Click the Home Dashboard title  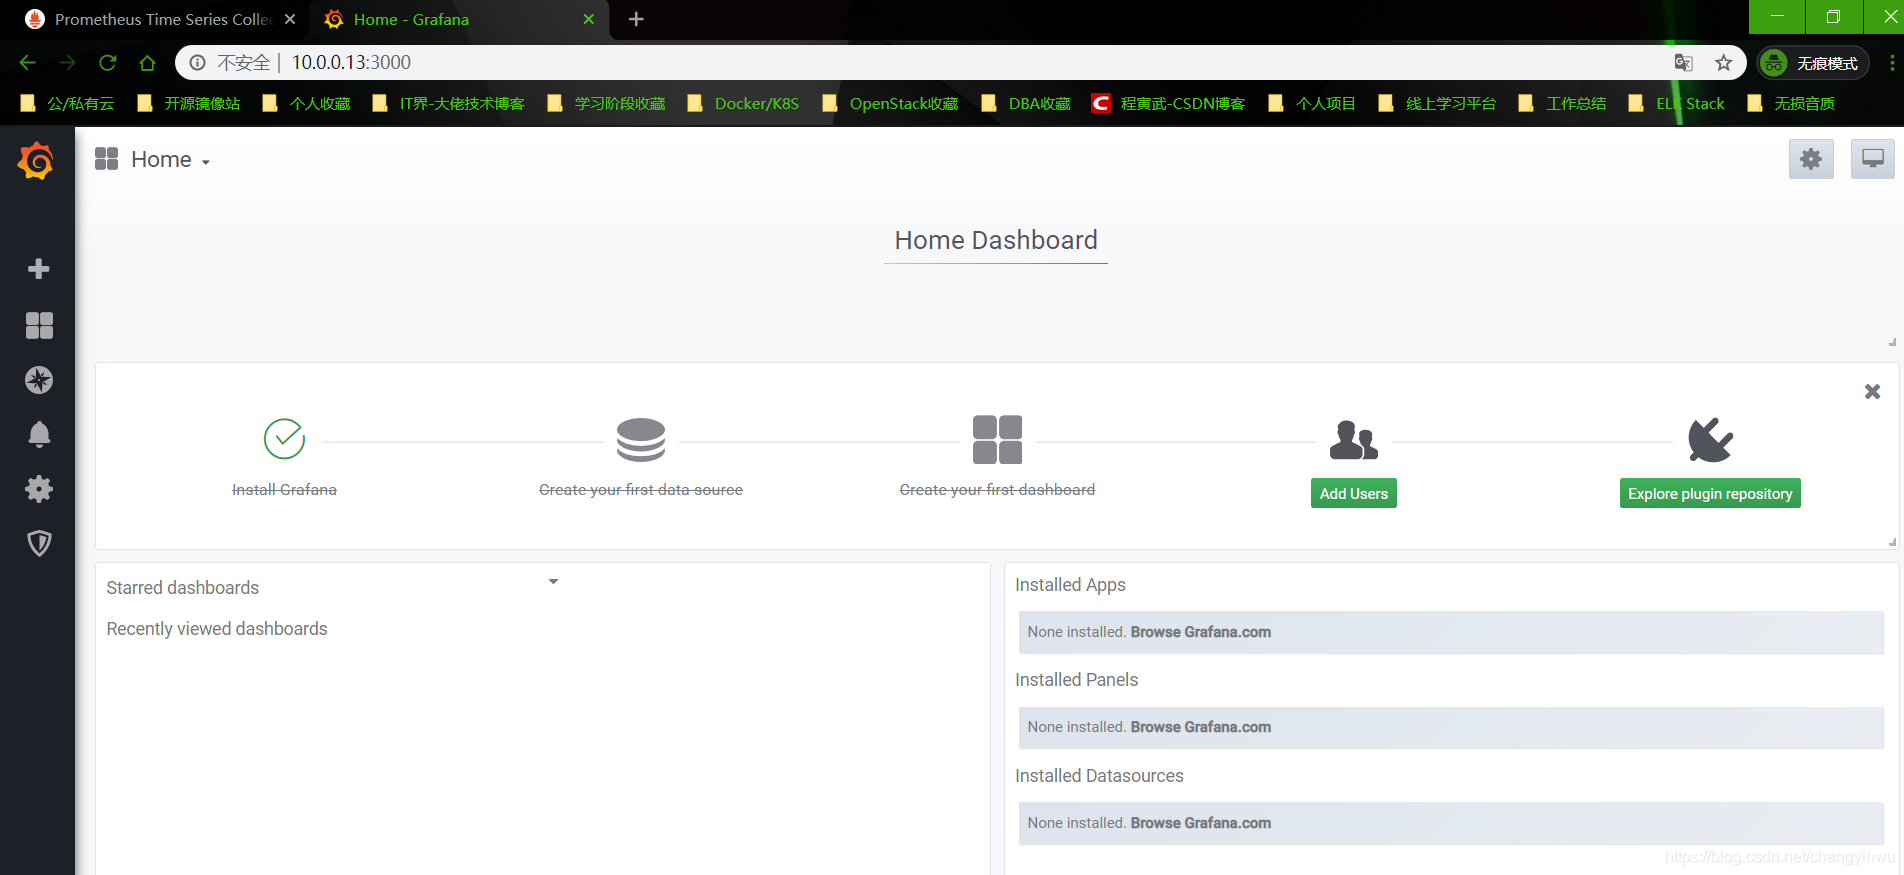pyautogui.click(x=996, y=240)
